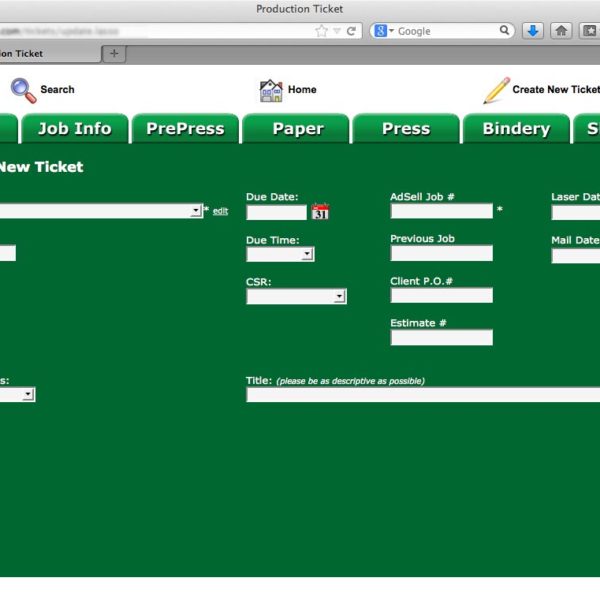The image size is (600, 600).
Task: Click into the AdSell Job # field
Action: pyautogui.click(x=441, y=211)
